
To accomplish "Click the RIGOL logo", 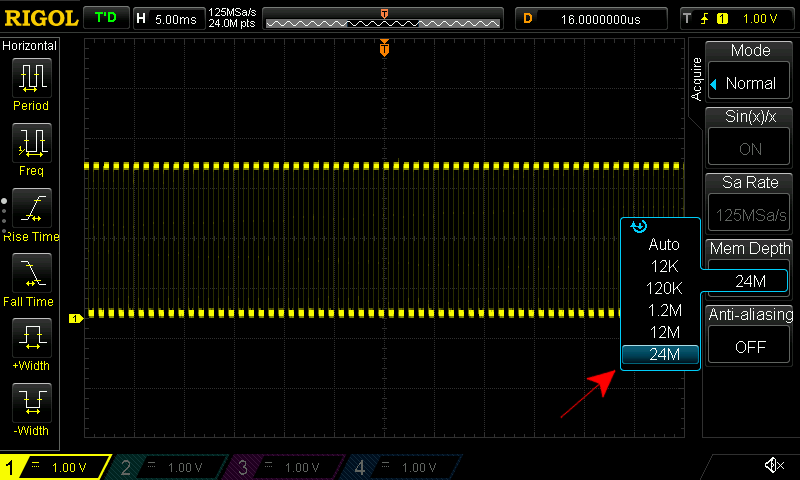I will [x=41, y=18].
